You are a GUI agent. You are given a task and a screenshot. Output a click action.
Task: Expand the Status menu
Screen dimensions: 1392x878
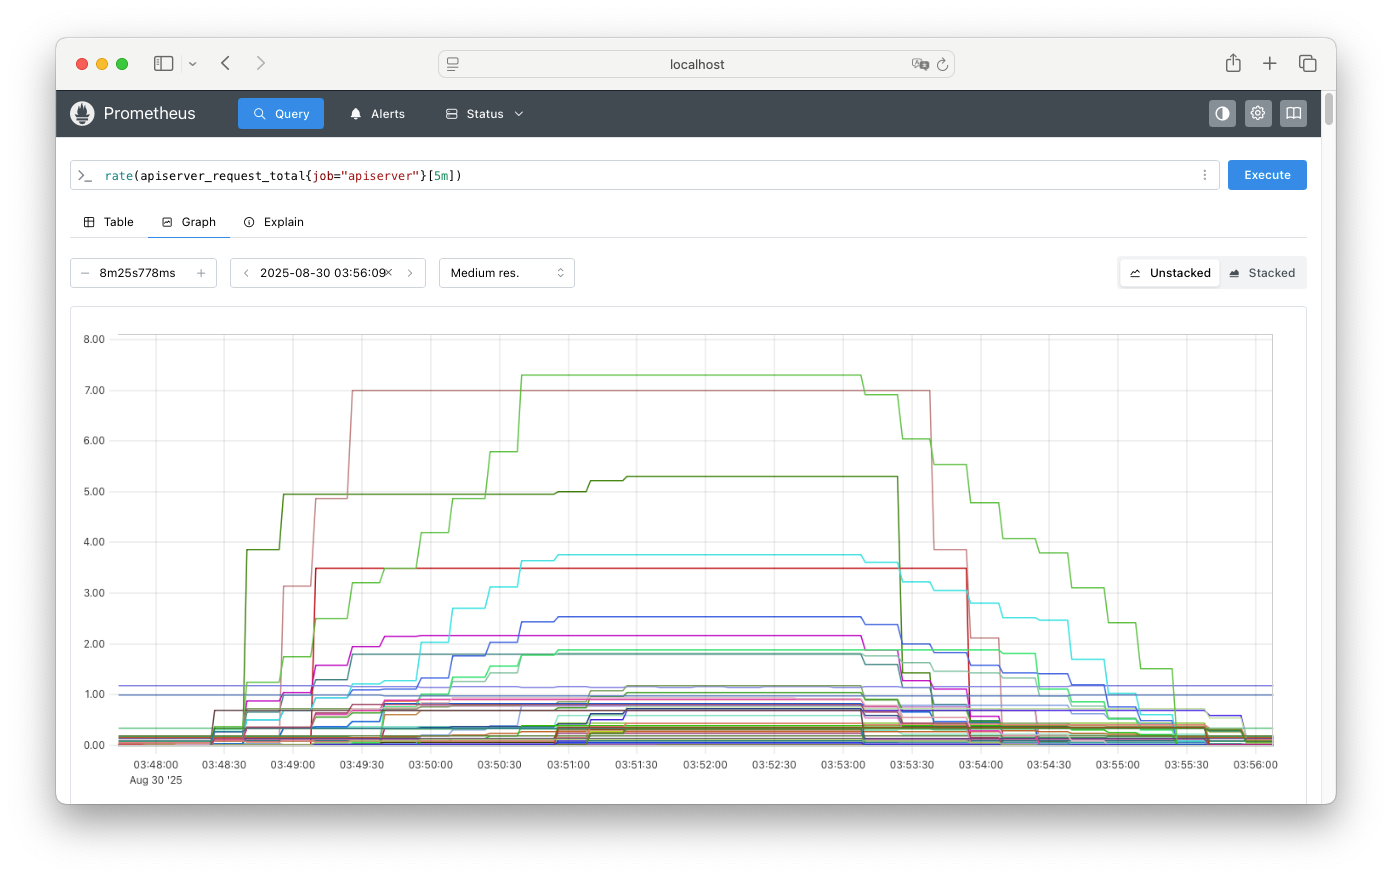[x=484, y=114]
